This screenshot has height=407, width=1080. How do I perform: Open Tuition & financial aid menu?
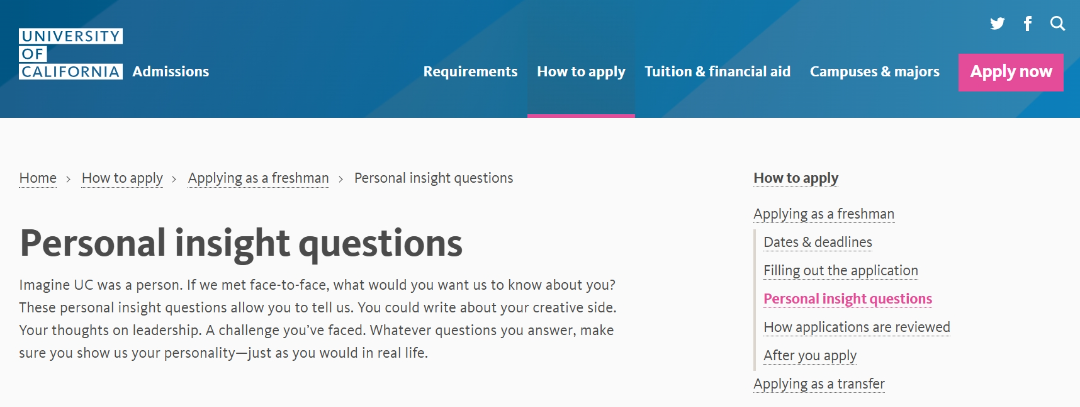pos(717,72)
